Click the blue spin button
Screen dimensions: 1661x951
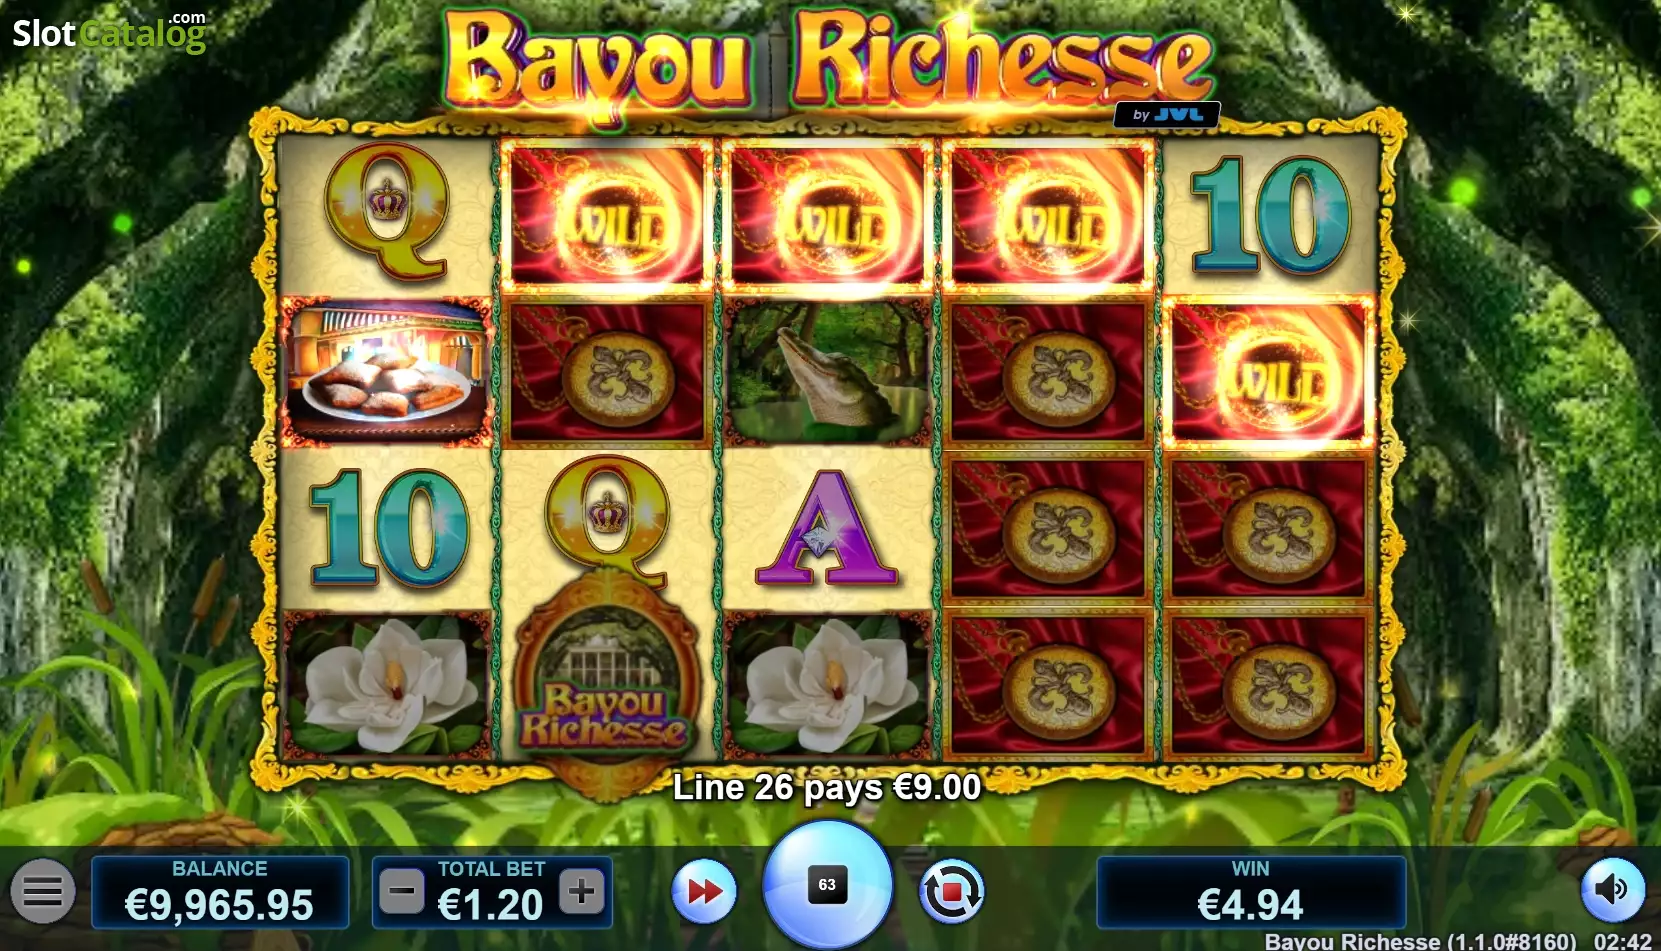click(x=827, y=885)
